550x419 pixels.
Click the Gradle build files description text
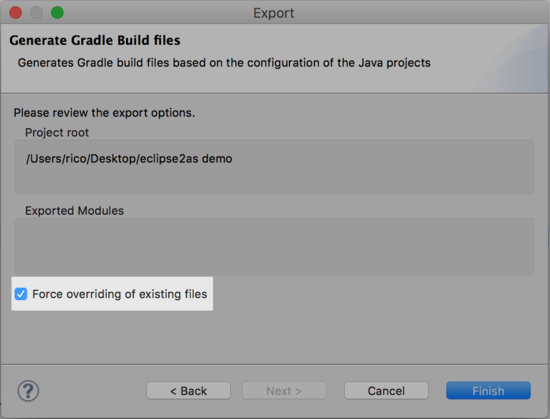[224, 63]
